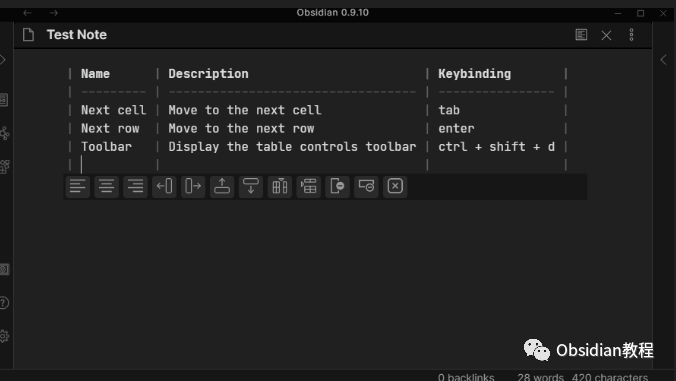Screen dimensions: 676x381
Task: Align column text to the right
Action: 135,186
